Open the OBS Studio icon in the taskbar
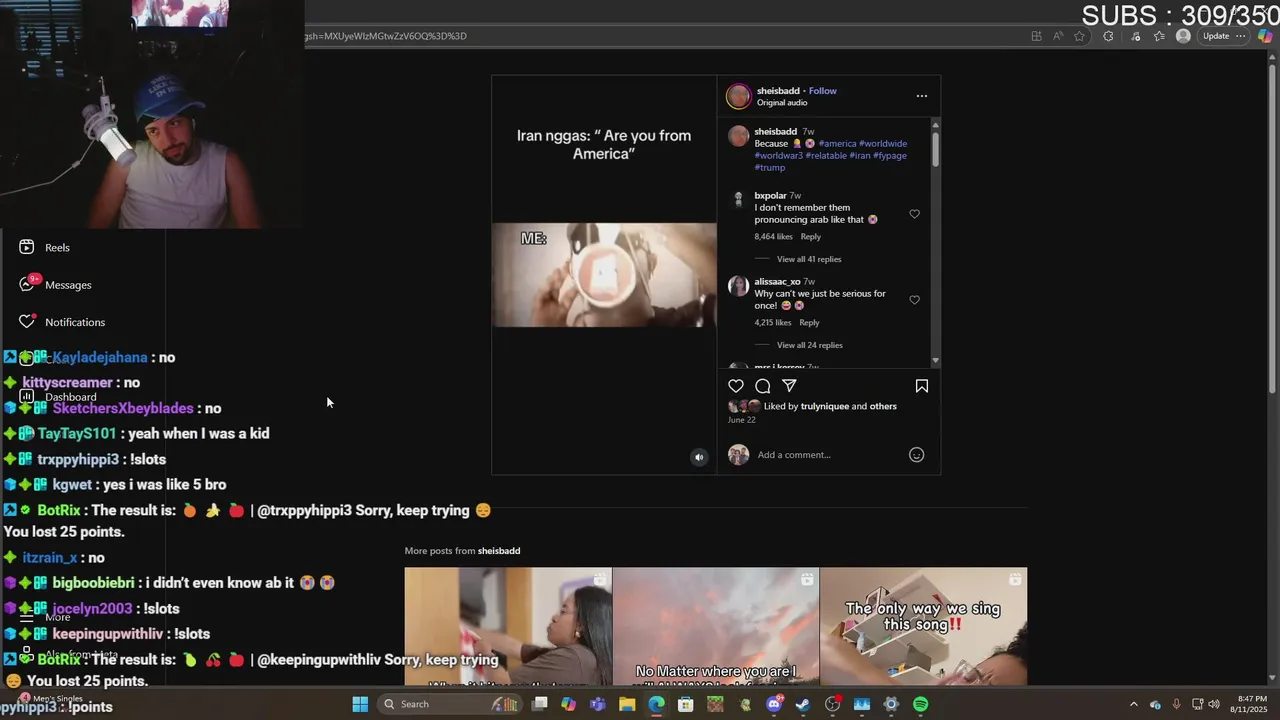The image size is (1280, 720). pyautogui.click(x=833, y=704)
